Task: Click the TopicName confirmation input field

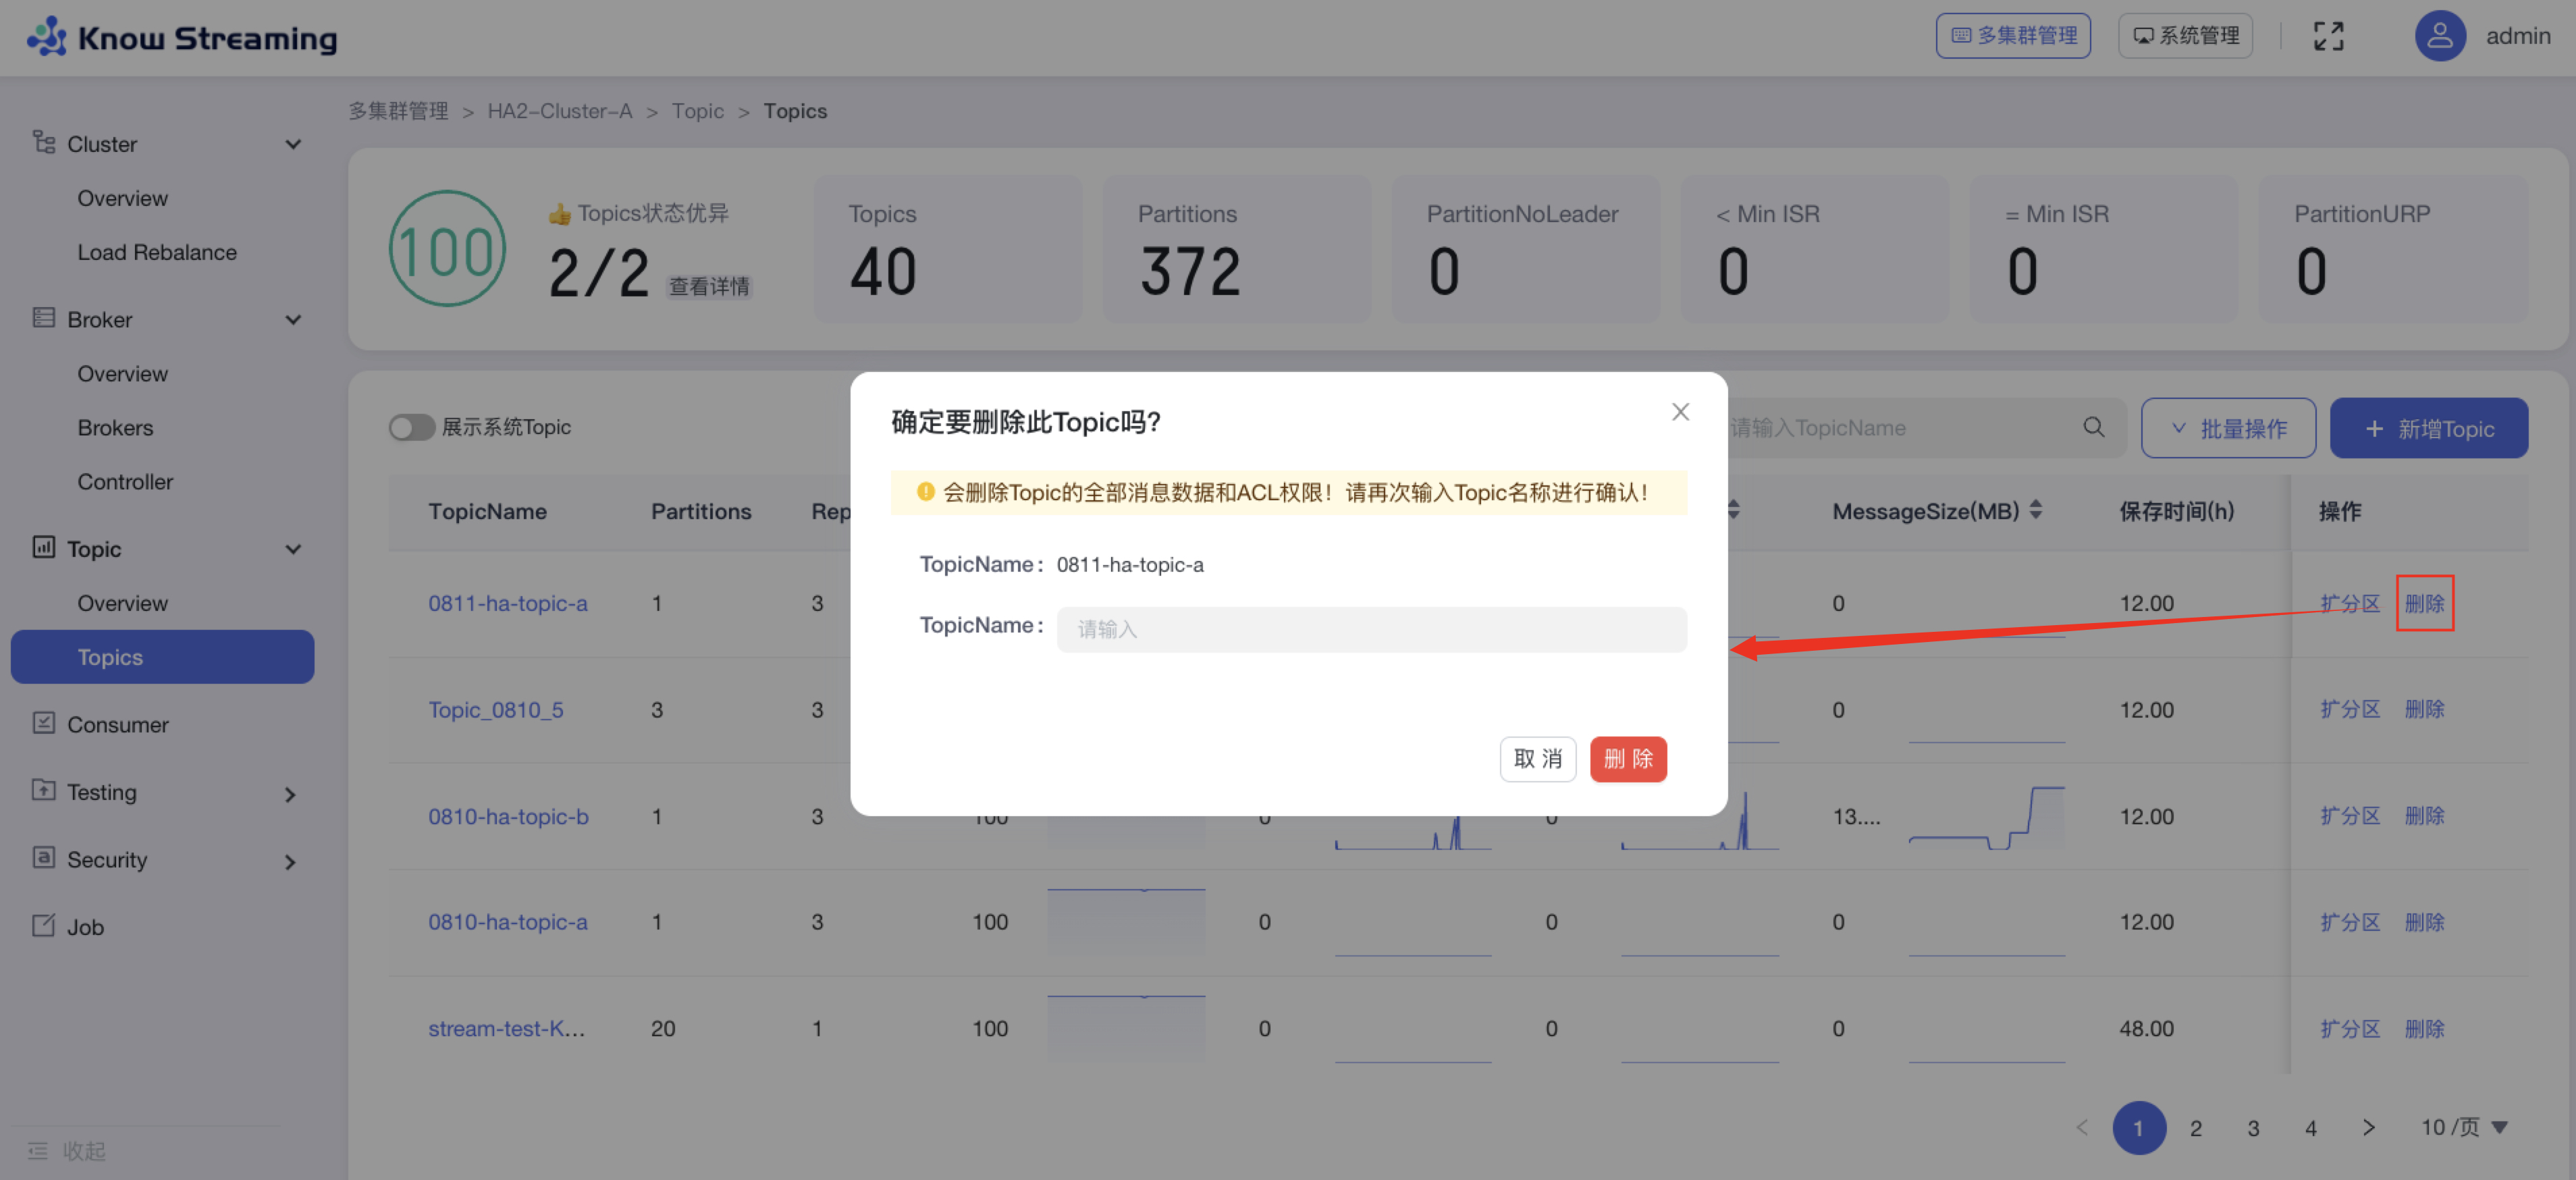Action: pyautogui.click(x=1370, y=629)
